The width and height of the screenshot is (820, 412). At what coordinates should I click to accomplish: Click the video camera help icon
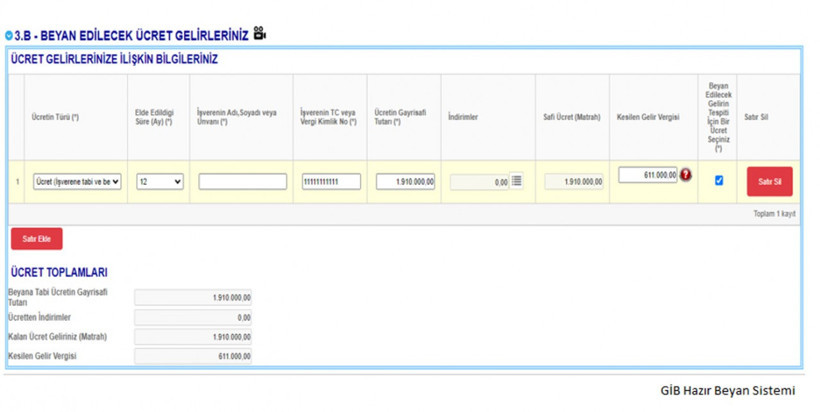tap(260, 34)
